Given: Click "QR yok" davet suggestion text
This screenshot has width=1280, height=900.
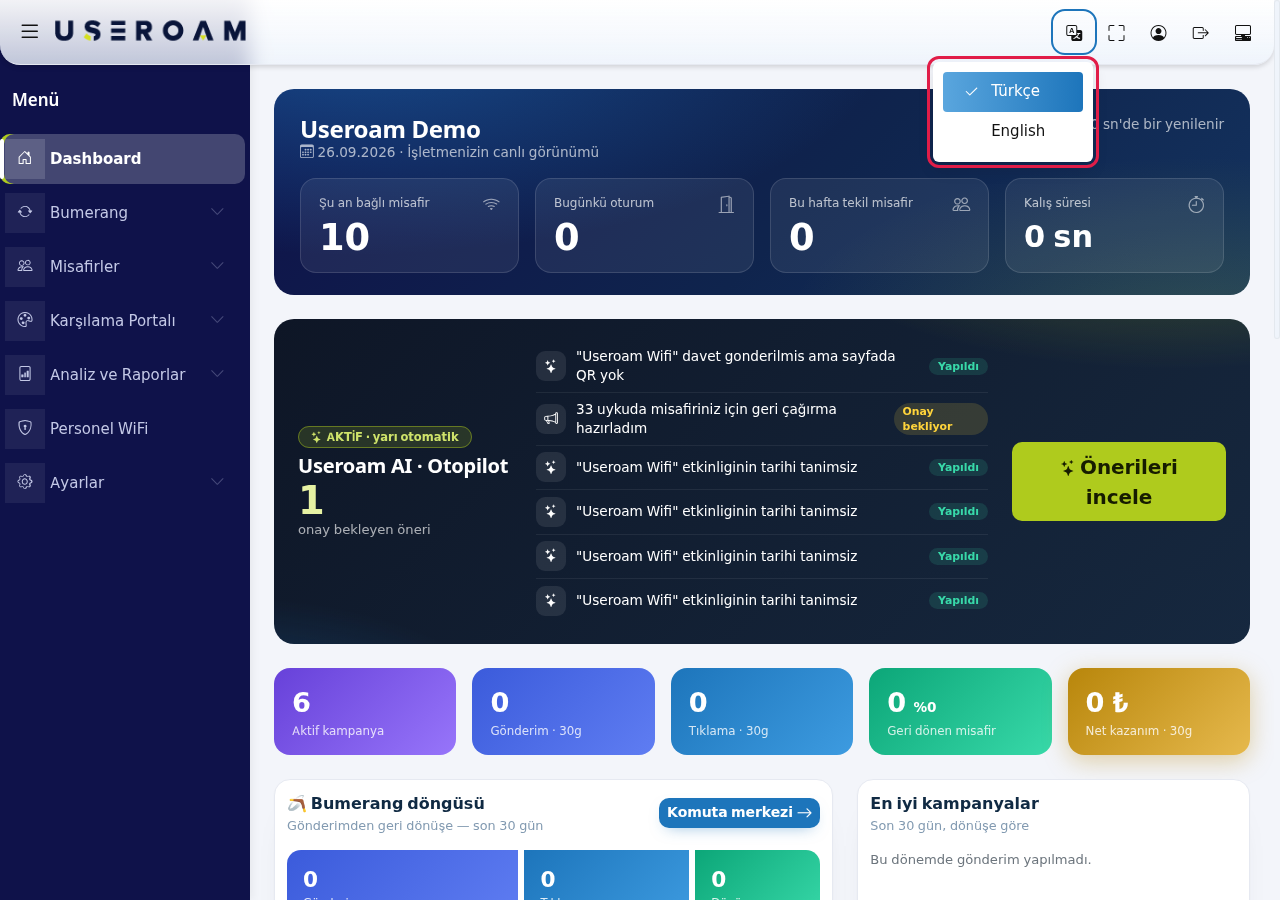Looking at the screenshot, I should pyautogui.click(x=736, y=366).
